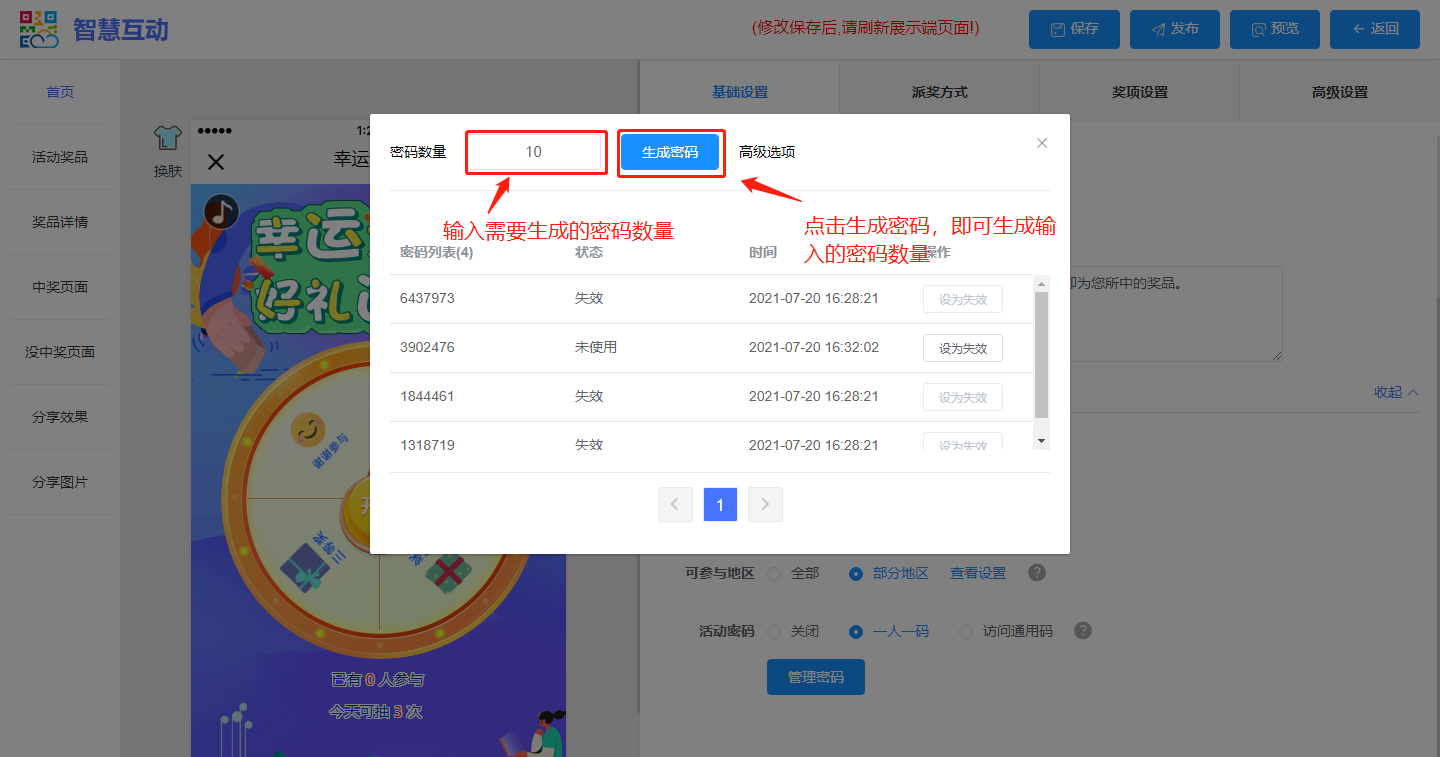The width and height of the screenshot is (1440, 757).
Task: Collapse the section using 收起
Action: coord(1396,392)
